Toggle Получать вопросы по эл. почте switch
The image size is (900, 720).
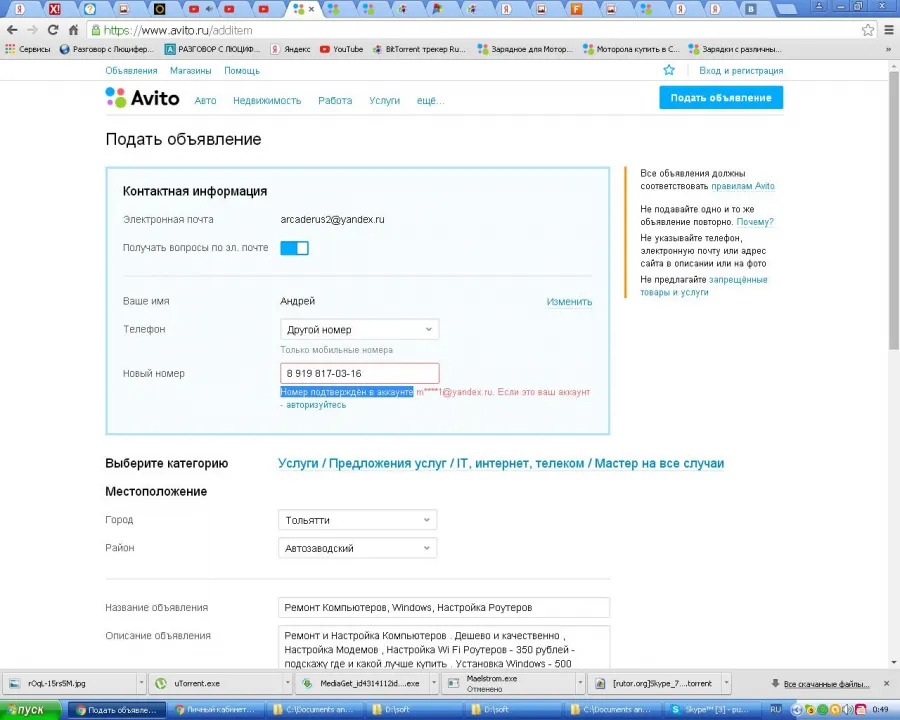coord(294,248)
